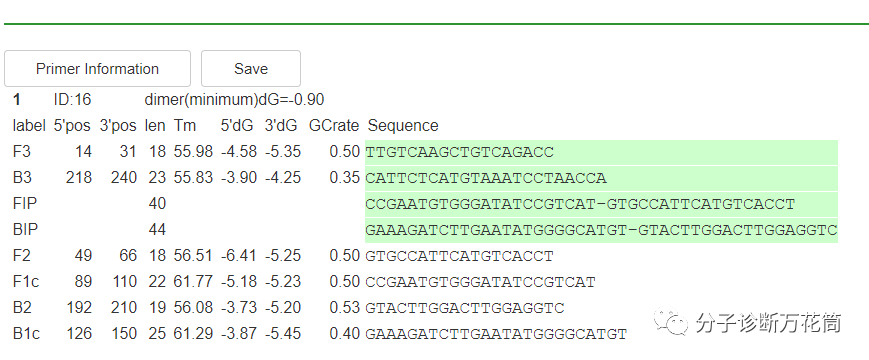Click the GCrate column header
Image resolution: width=869 pixels, height=360 pixels.
(334, 126)
